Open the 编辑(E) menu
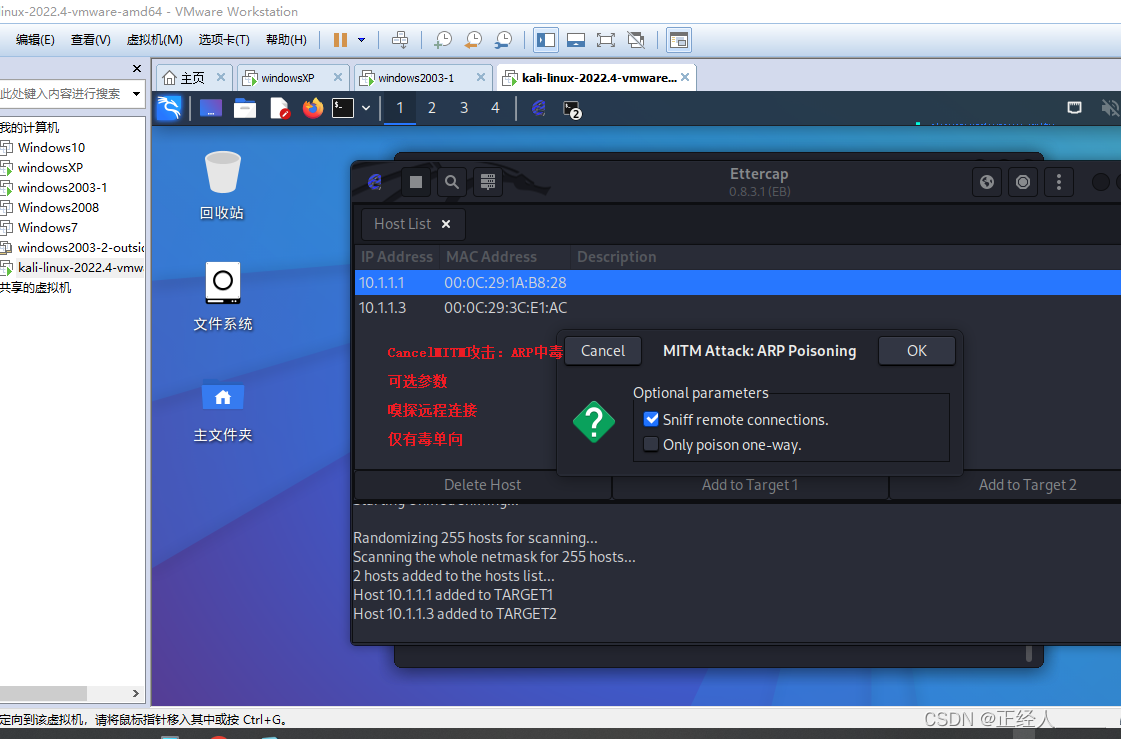This screenshot has height=739, width=1121. pyautogui.click(x=35, y=40)
